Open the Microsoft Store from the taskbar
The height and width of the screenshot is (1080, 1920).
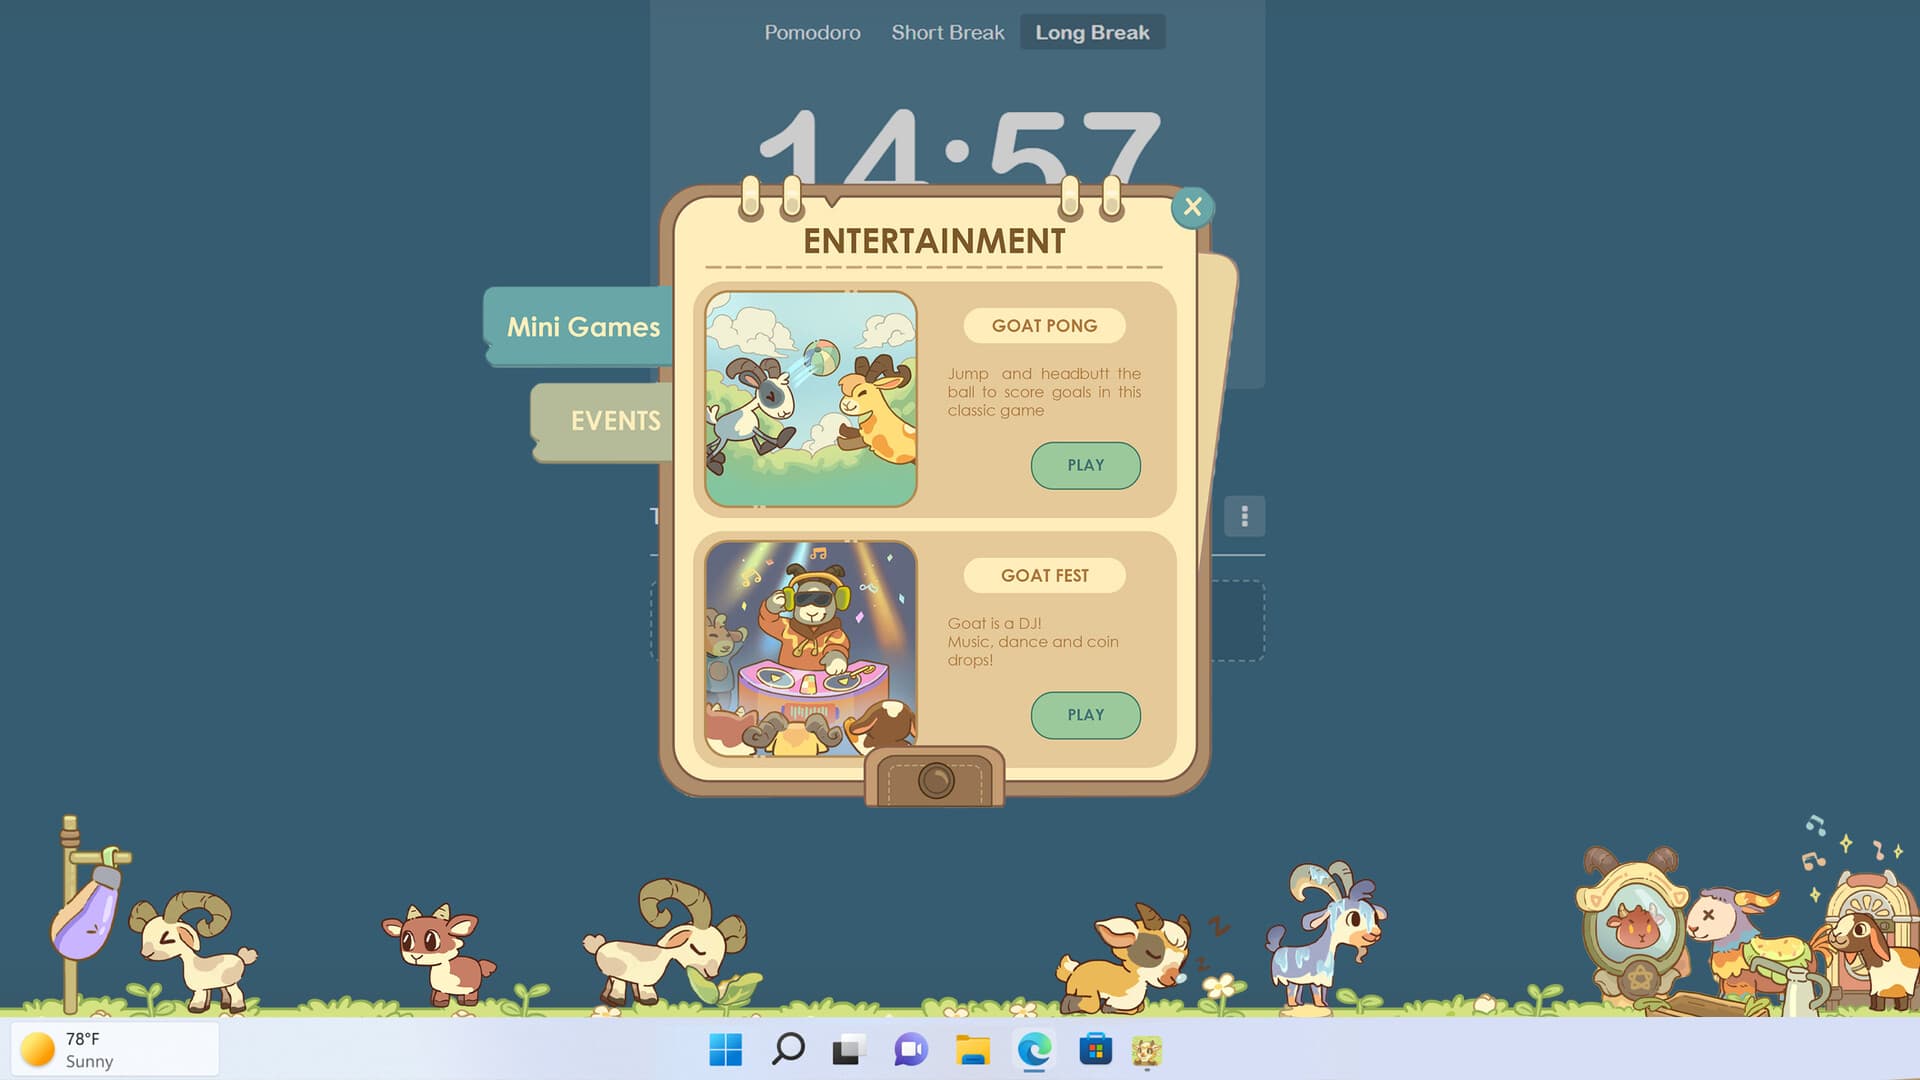coord(1097,1050)
